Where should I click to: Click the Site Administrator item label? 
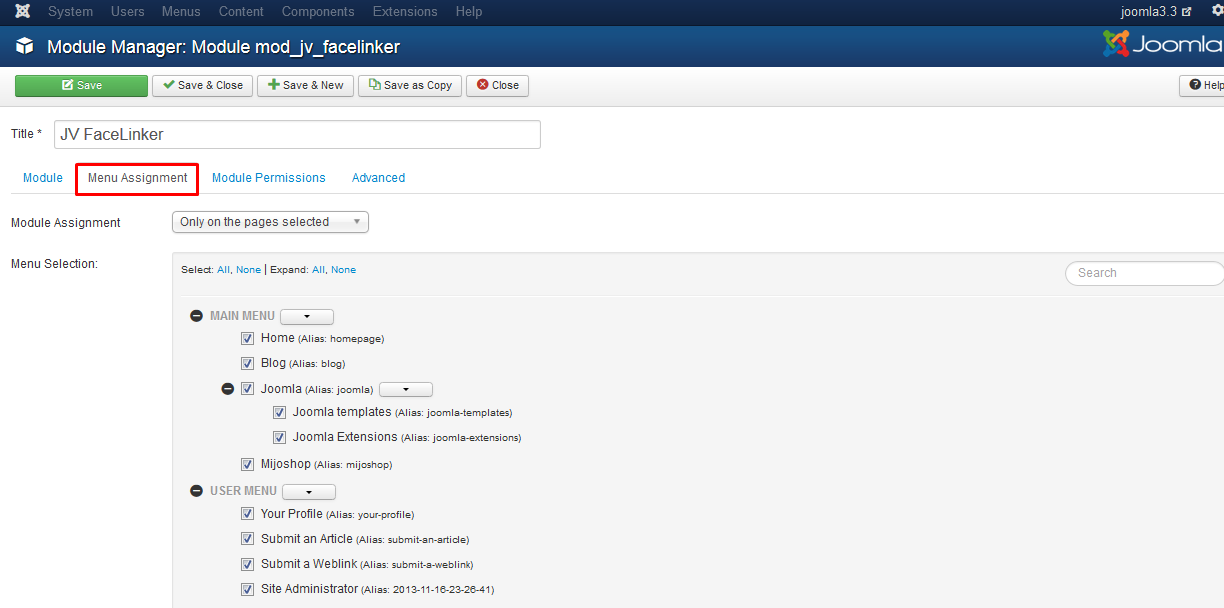tap(309, 589)
